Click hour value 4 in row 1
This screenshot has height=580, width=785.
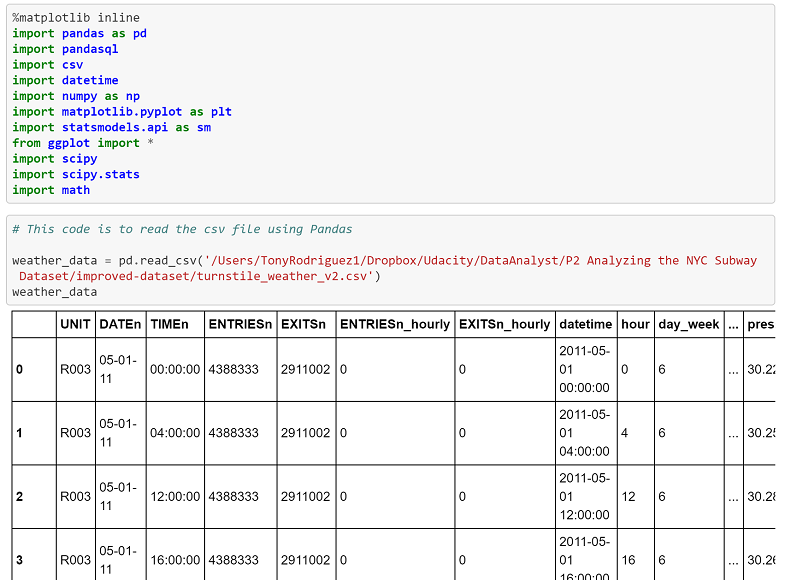625,433
